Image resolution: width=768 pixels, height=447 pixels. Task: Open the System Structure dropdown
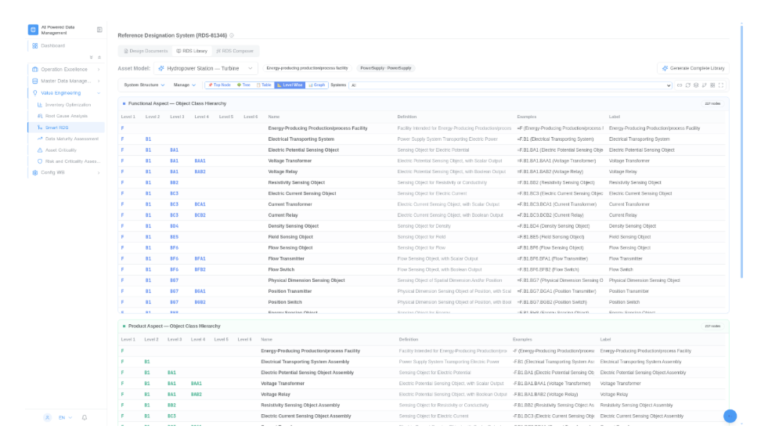pos(144,85)
